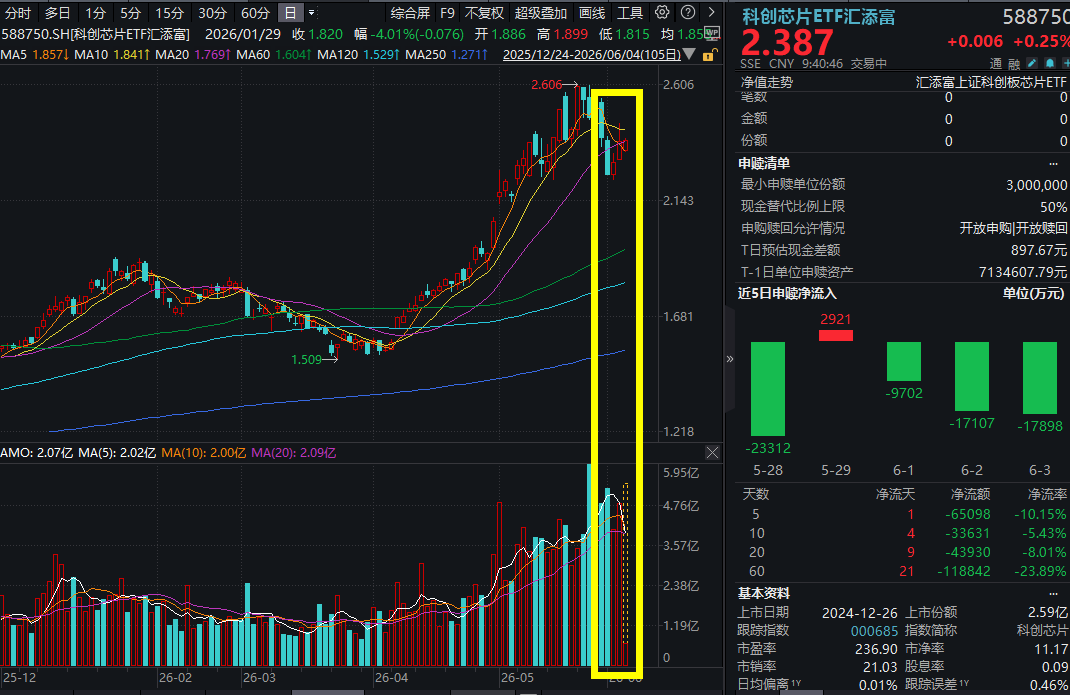Click the 5-28 green net inflow bar
This screenshot has height=695, width=1070.
point(768,388)
